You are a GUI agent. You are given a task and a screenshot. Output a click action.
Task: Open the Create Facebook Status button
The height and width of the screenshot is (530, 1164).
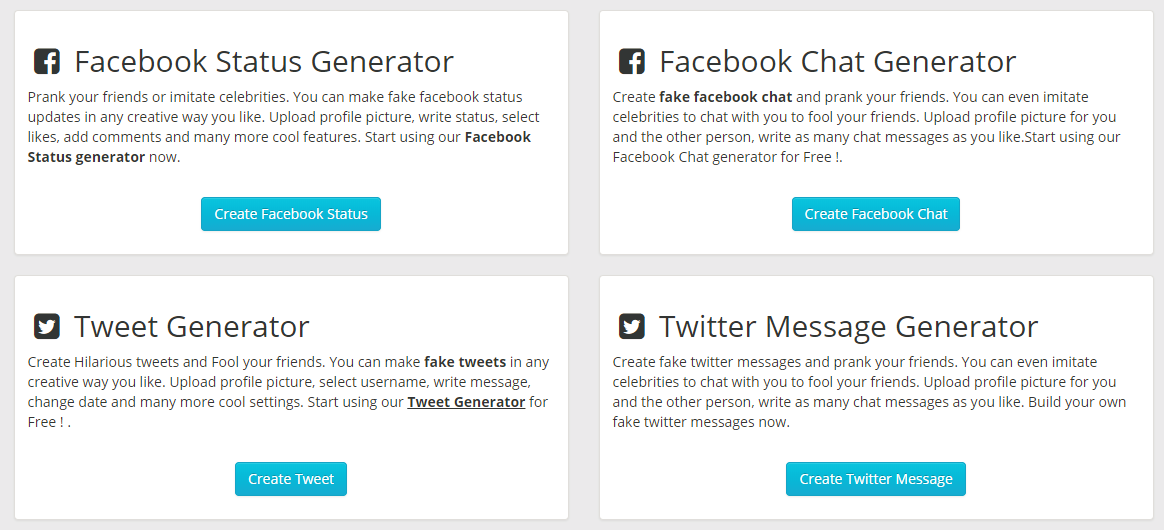[x=291, y=214]
